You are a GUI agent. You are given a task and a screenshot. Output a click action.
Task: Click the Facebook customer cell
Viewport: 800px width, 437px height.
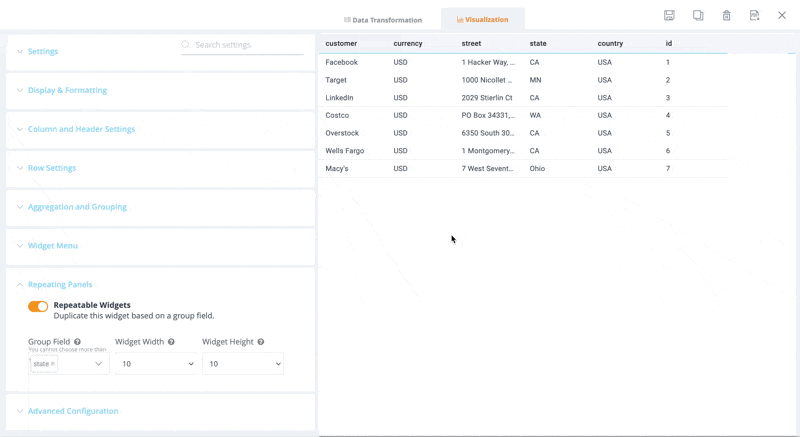[x=341, y=62]
